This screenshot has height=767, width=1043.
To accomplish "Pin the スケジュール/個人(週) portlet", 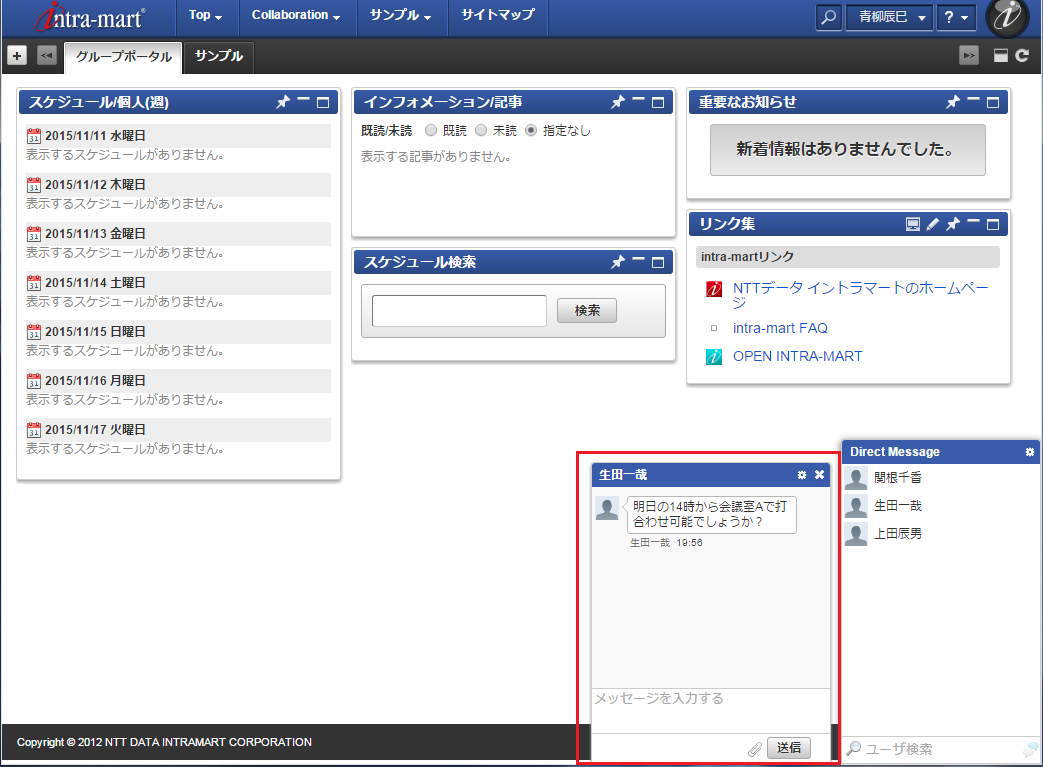I will click(283, 102).
